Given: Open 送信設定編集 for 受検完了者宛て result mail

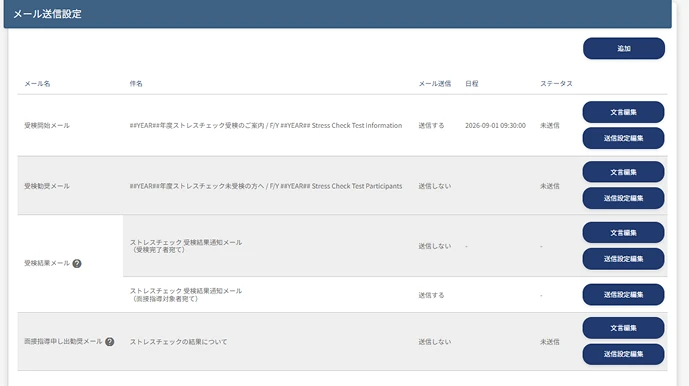Looking at the screenshot, I should [623, 259].
